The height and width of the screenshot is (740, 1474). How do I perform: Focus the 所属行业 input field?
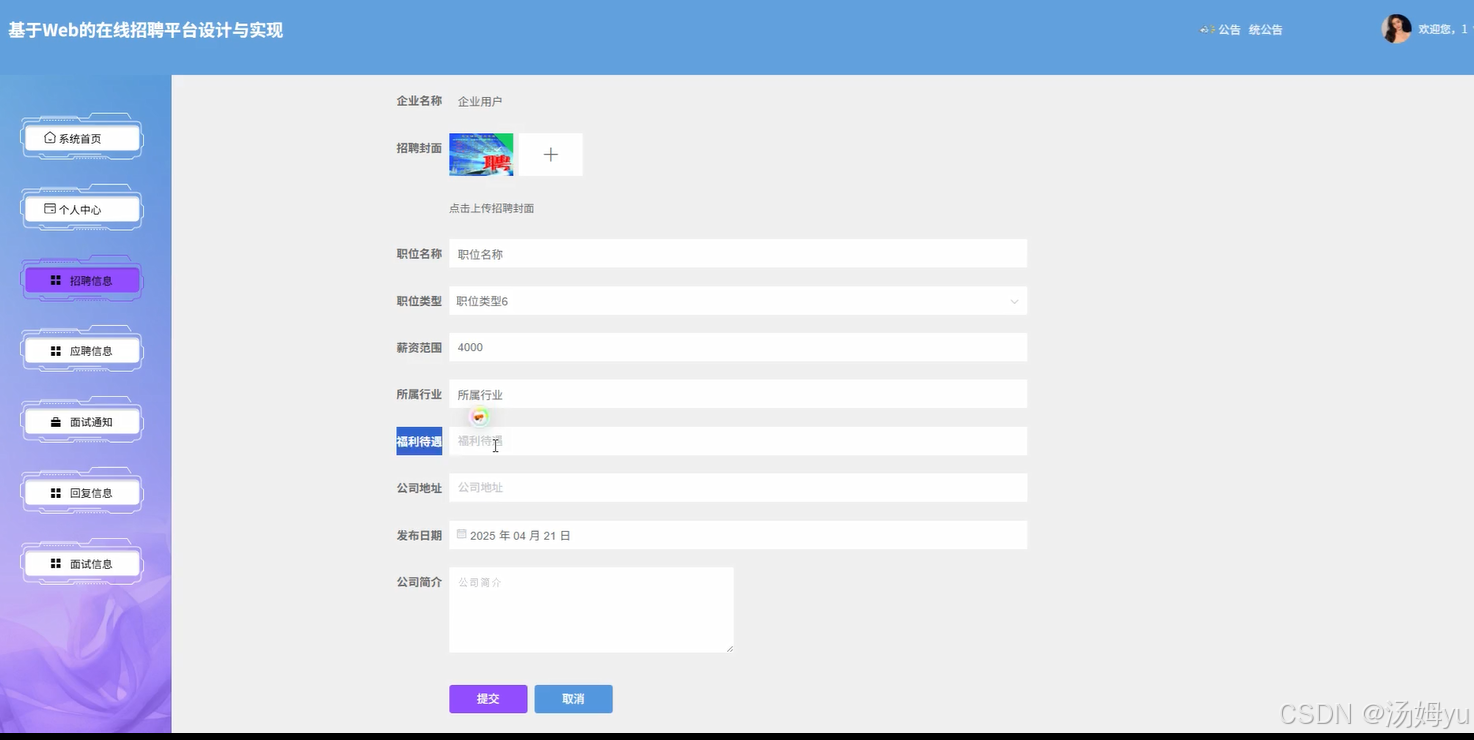(x=738, y=394)
